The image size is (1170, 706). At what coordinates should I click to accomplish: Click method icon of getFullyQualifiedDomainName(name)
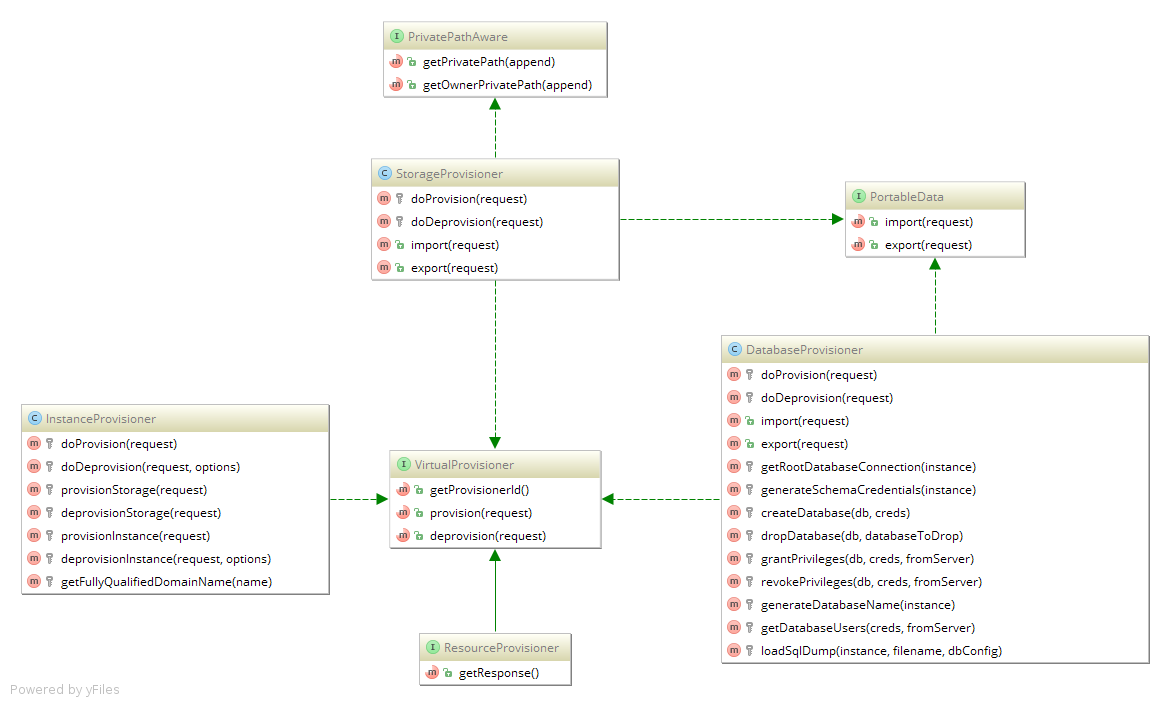click(x=34, y=581)
